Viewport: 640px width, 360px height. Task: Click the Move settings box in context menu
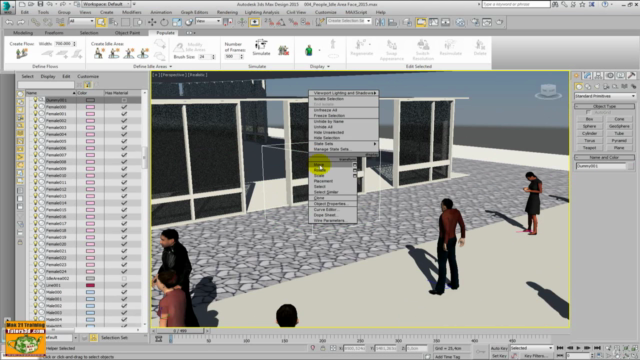click(354, 165)
